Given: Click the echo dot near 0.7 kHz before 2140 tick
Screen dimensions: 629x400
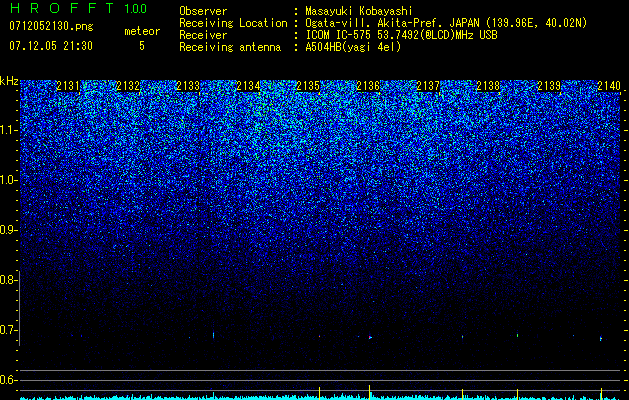Looking at the screenshot, I should (x=601, y=338).
